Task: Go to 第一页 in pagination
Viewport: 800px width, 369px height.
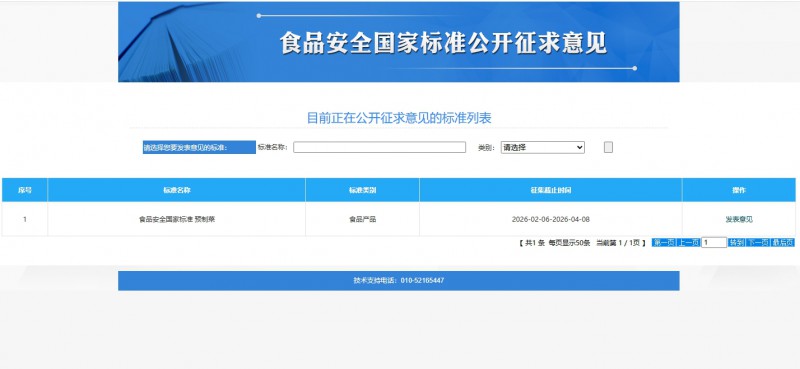Action: [x=664, y=242]
